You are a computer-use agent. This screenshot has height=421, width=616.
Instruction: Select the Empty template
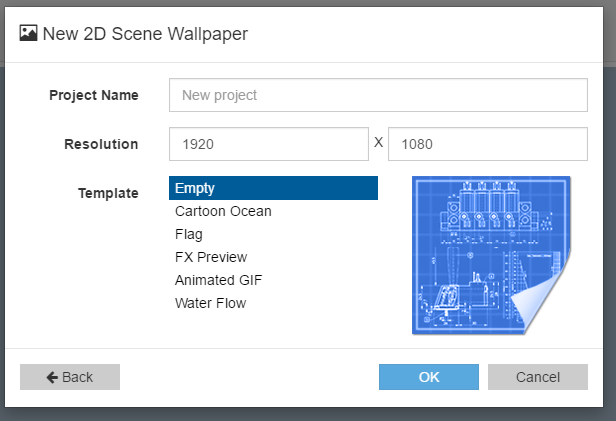[273, 188]
